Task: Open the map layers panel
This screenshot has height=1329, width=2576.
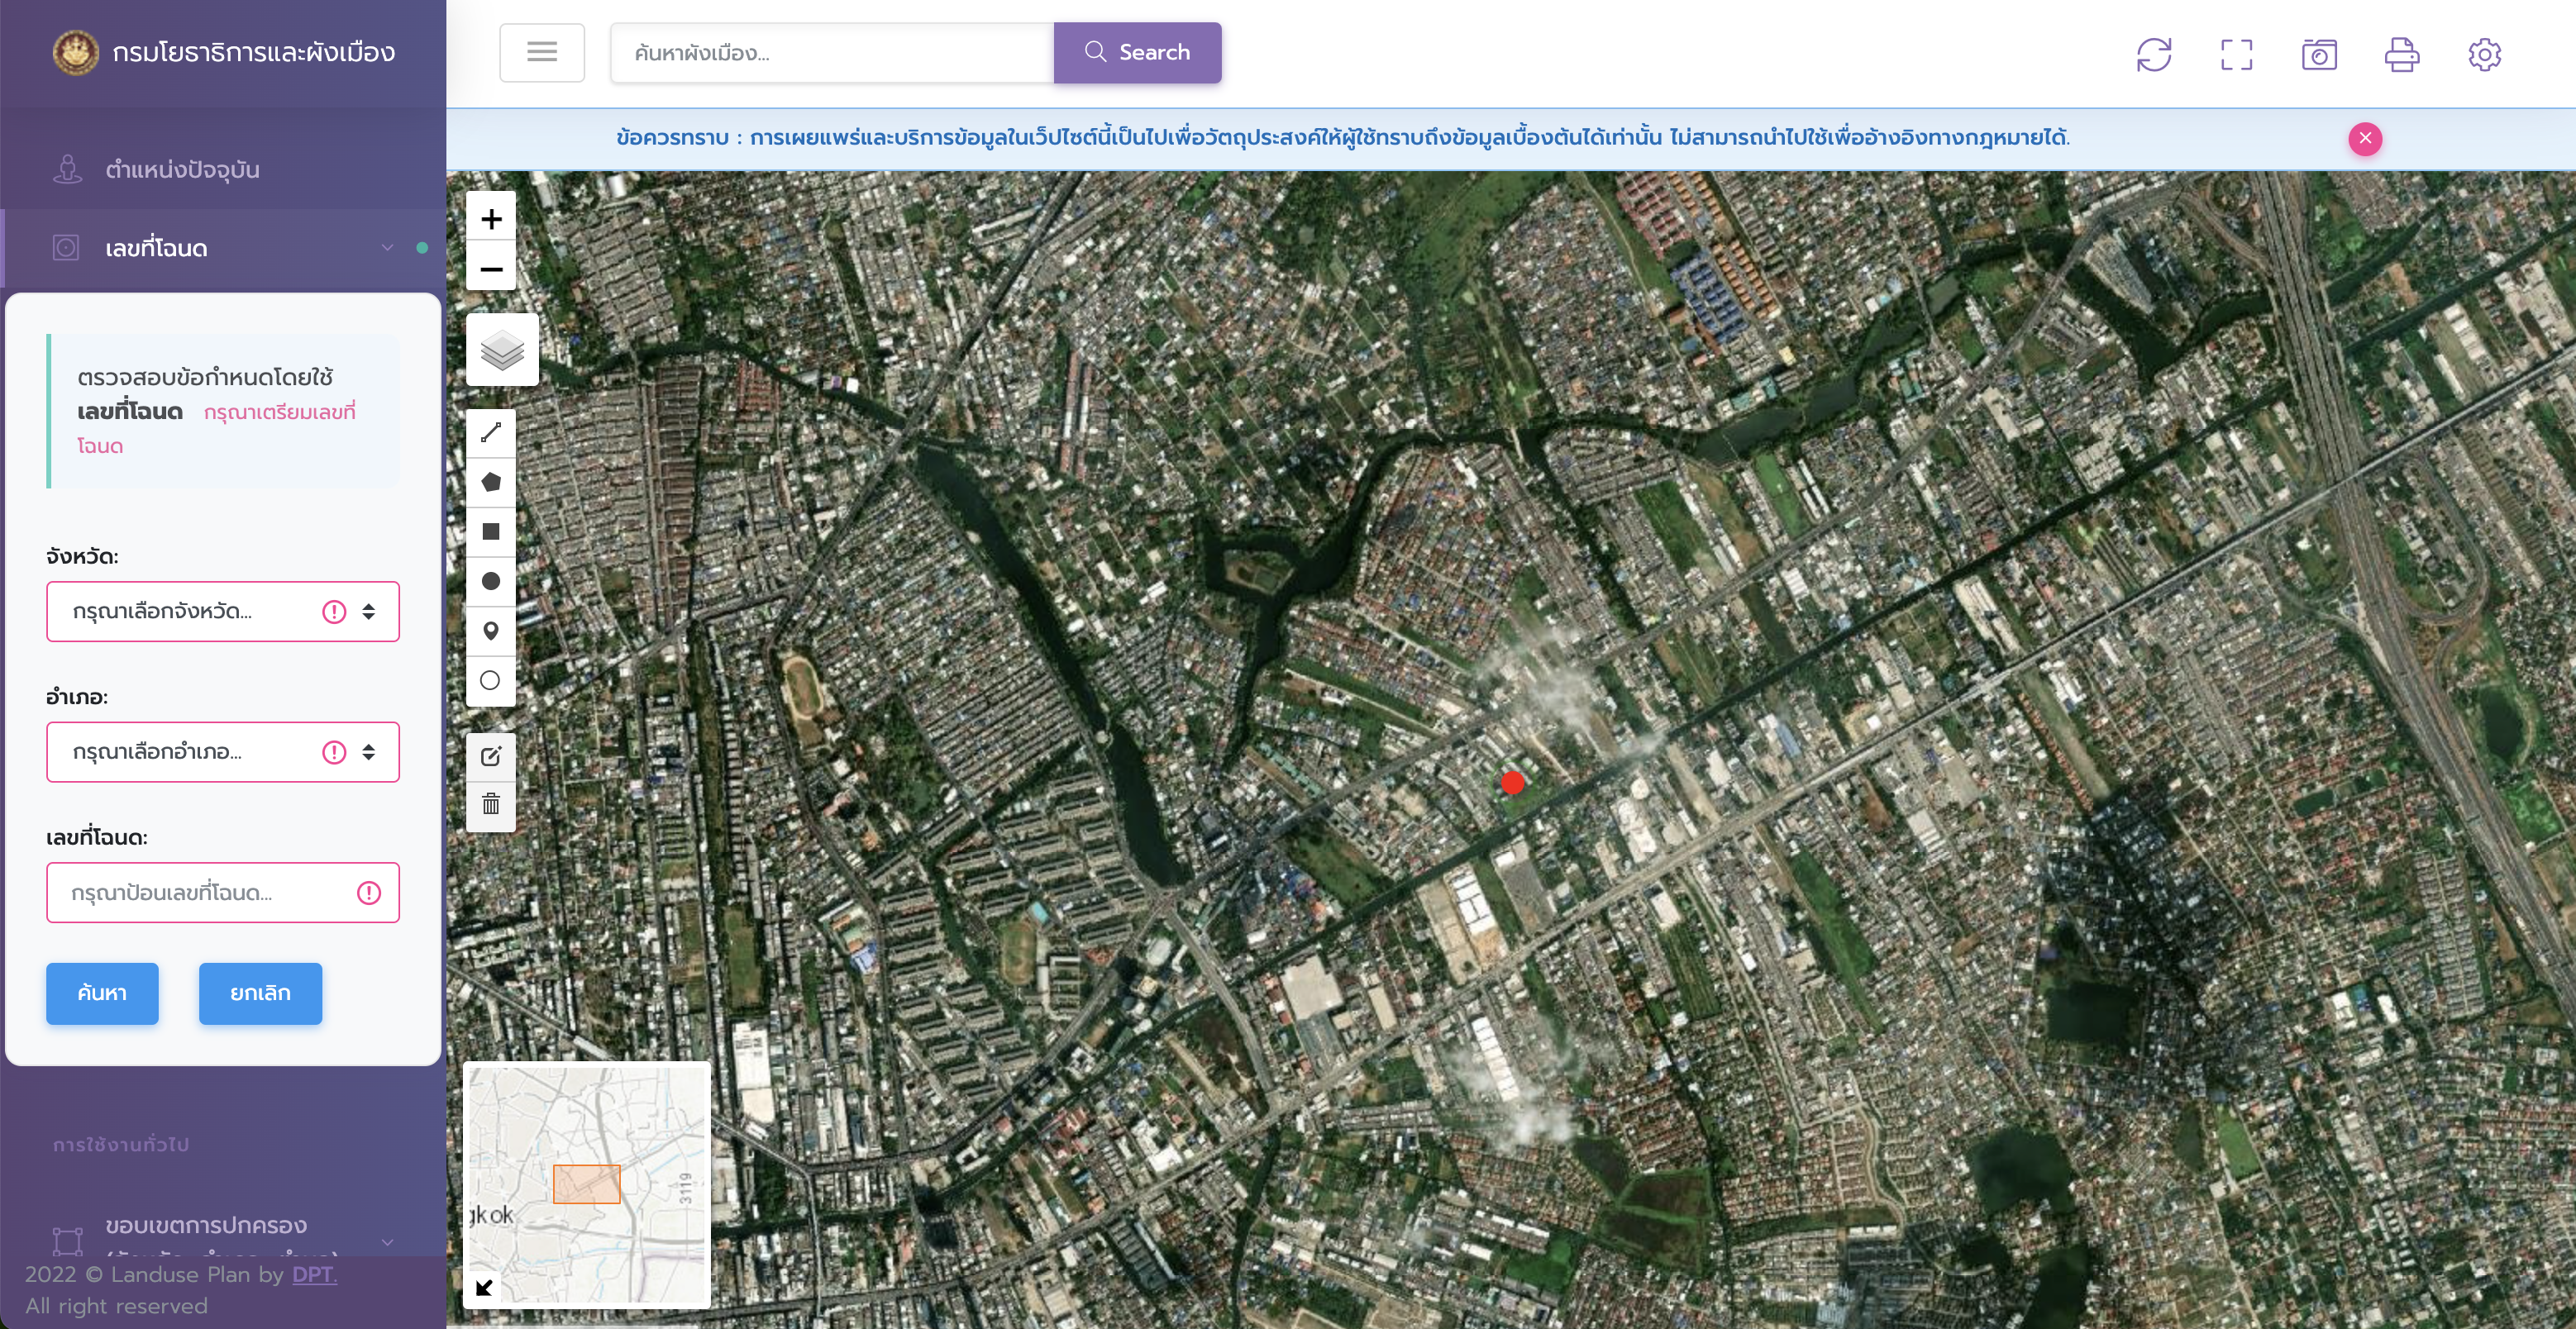Action: point(502,350)
